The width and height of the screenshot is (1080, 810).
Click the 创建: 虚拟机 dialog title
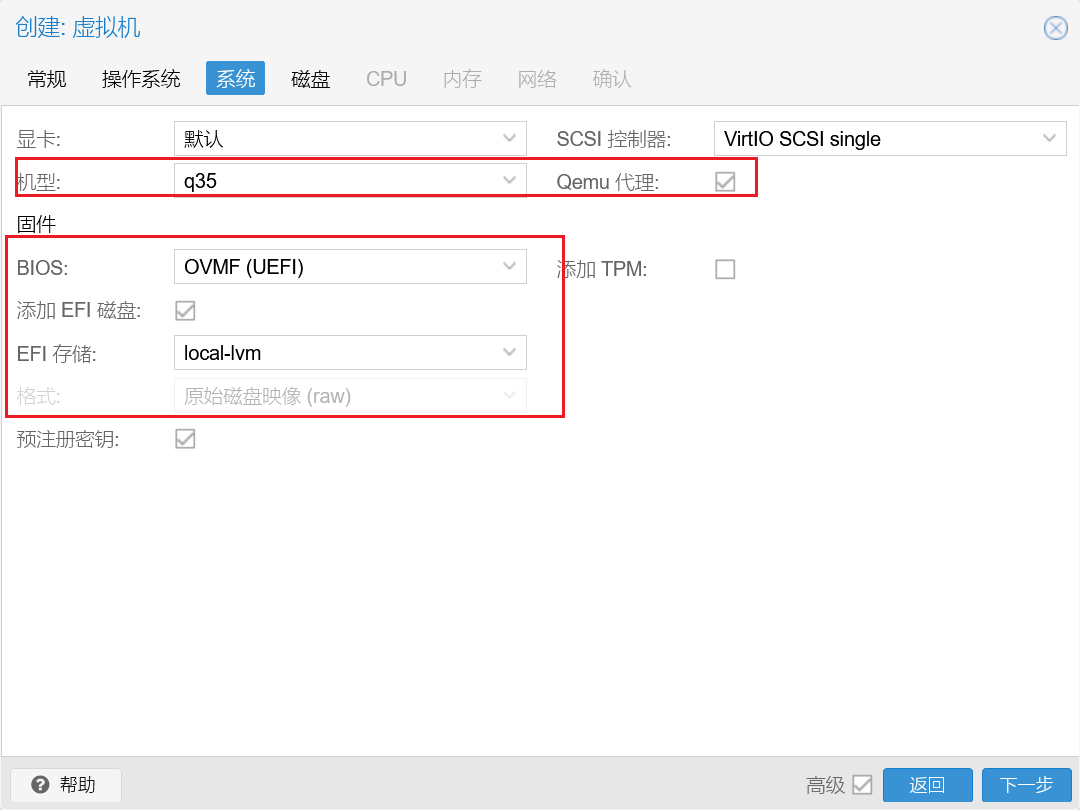(78, 28)
